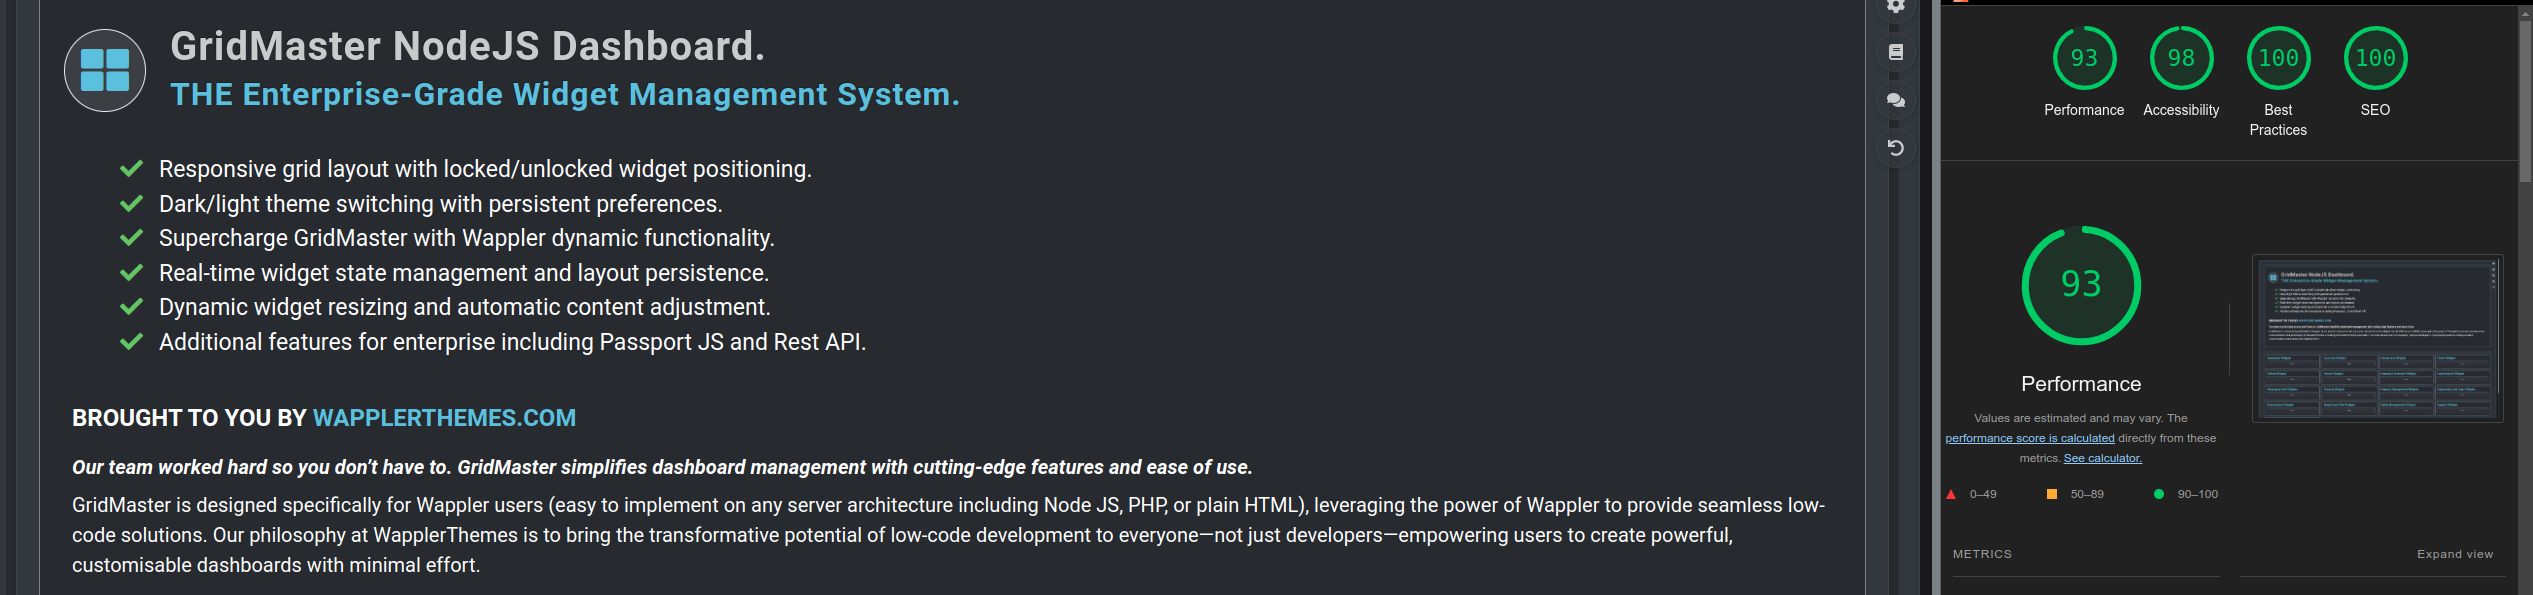Click the Lighthouse page screenshot thumbnail

(2377, 338)
